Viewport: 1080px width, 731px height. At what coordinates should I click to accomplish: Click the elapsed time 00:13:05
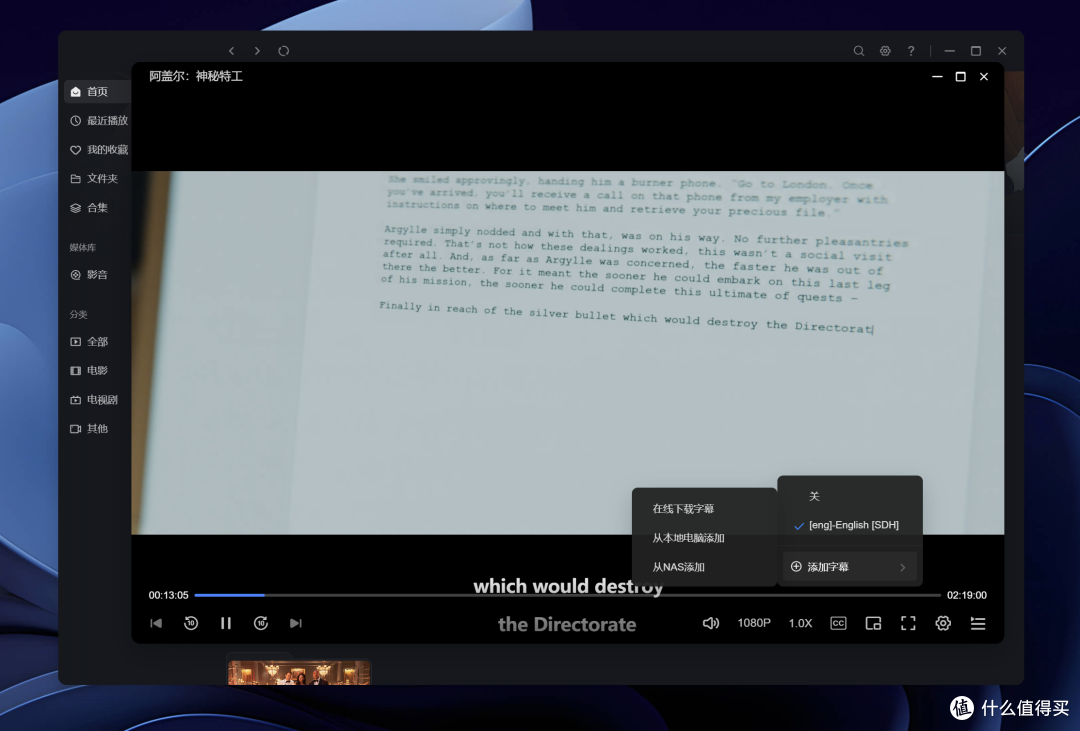tap(168, 595)
